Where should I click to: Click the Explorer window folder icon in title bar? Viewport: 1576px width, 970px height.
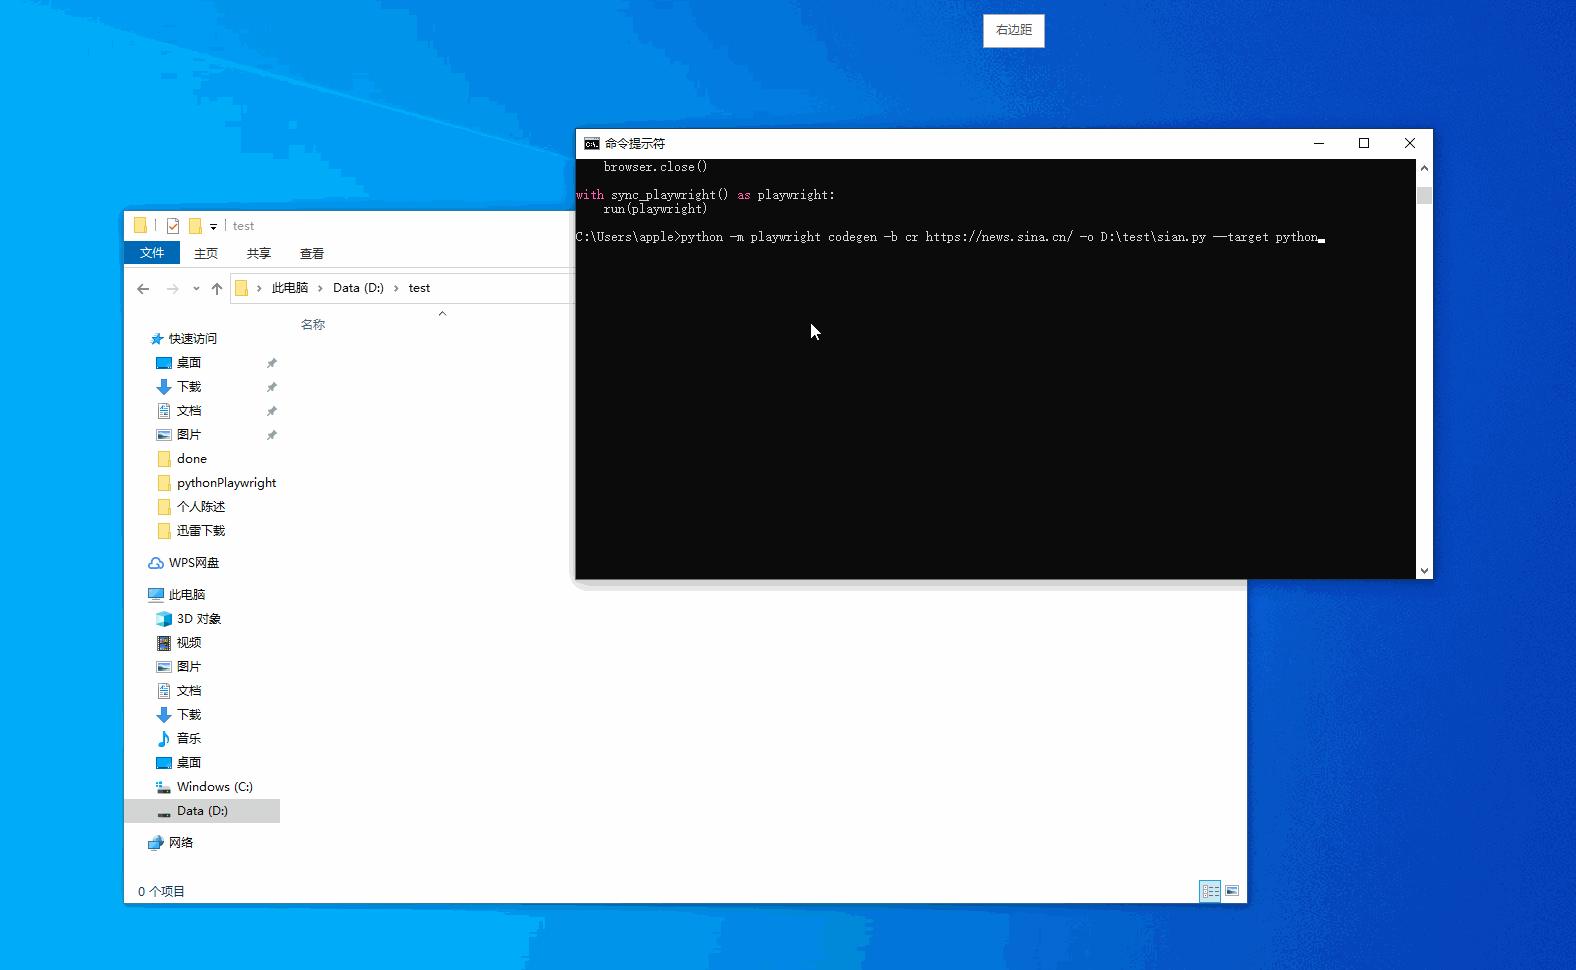coord(140,226)
